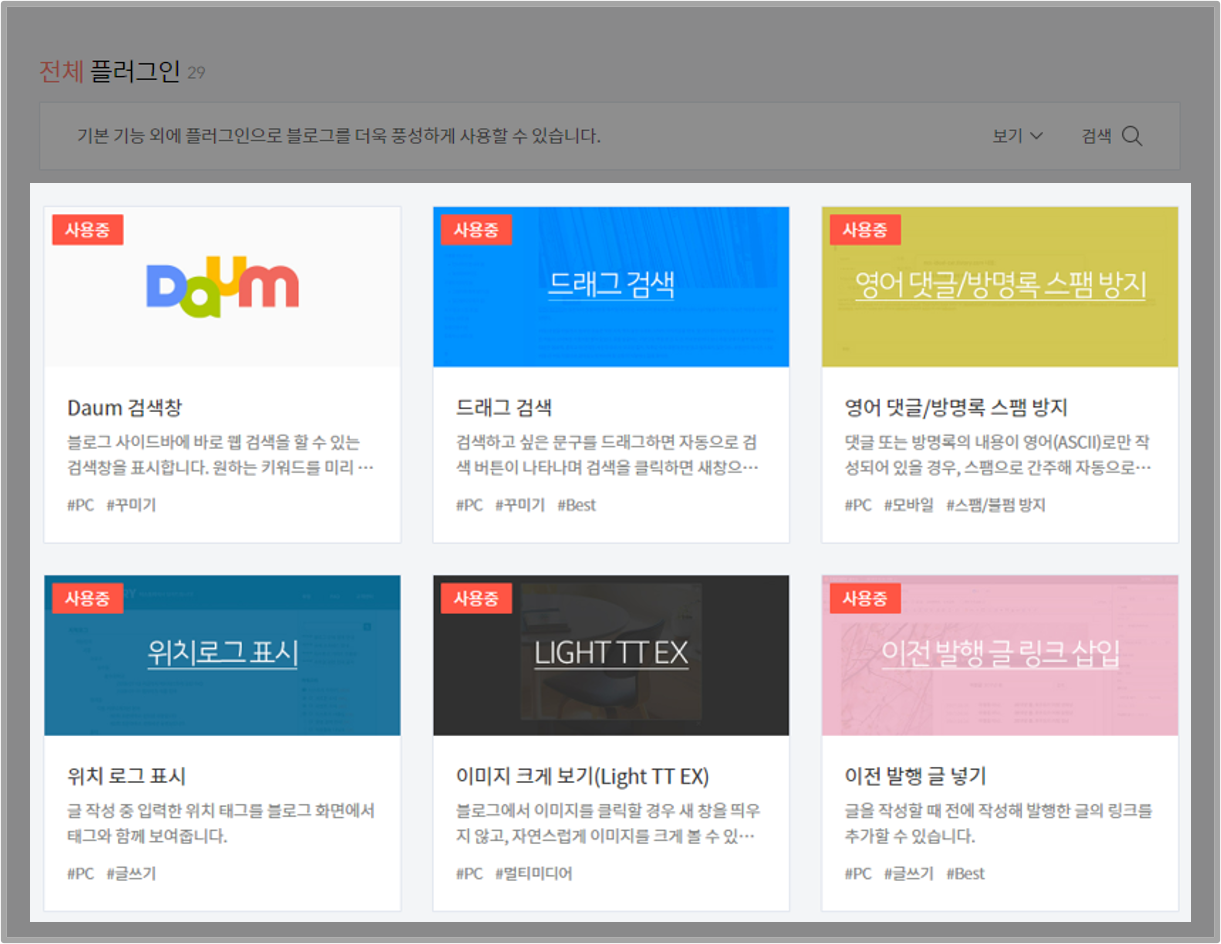Toggle the 사용중 badge on 드래그 검색
The height and width of the screenshot is (944, 1221).
[476, 229]
